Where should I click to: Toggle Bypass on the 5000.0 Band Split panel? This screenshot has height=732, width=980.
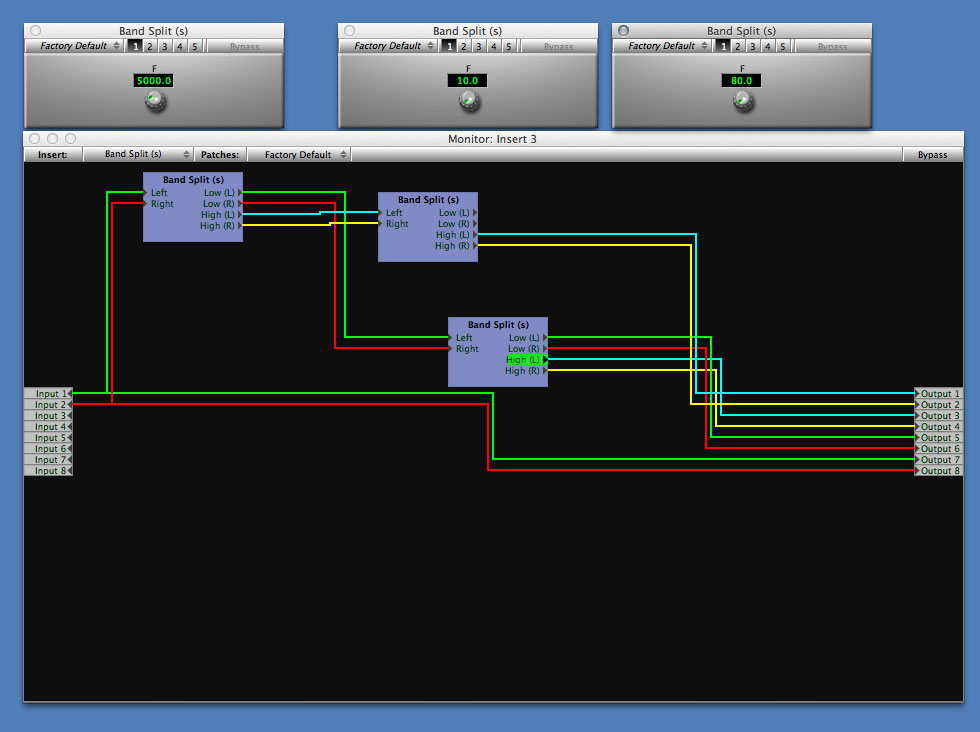point(244,47)
